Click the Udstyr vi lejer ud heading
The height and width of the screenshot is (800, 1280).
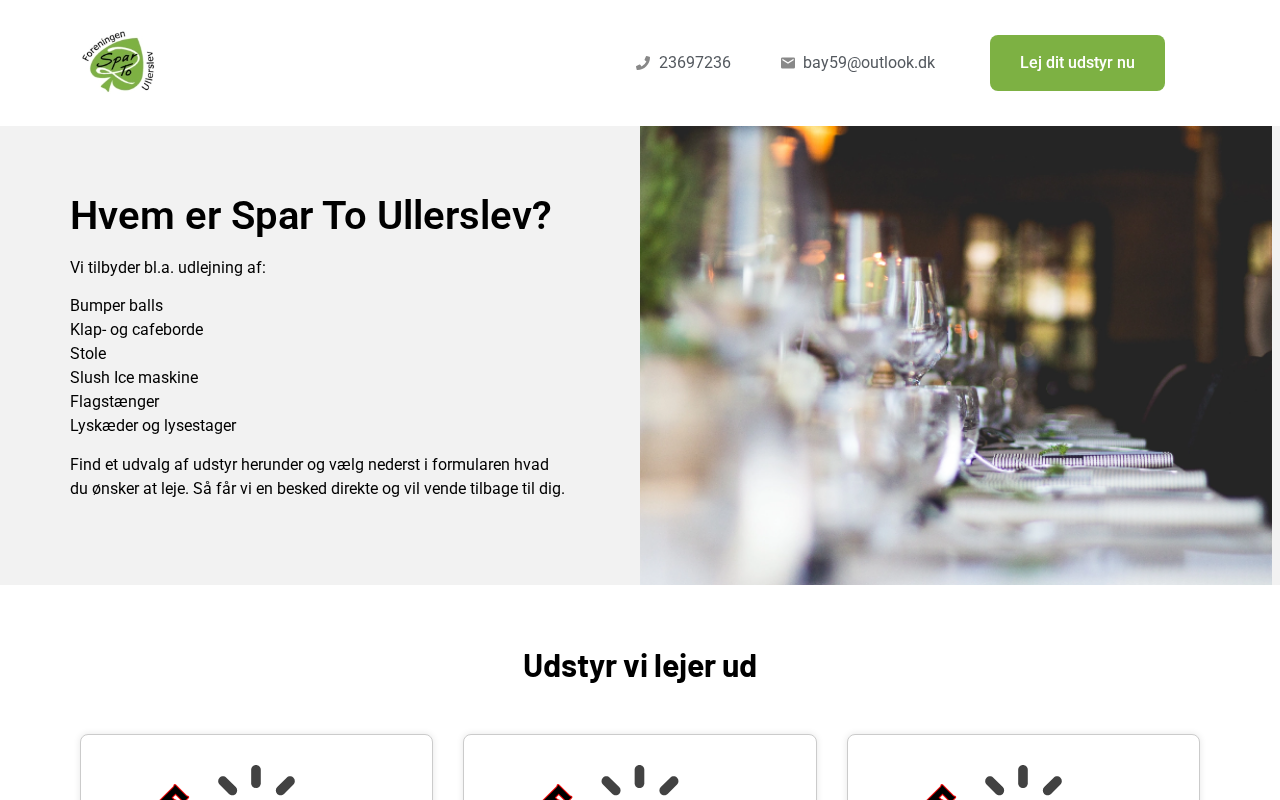click(640, 665)
